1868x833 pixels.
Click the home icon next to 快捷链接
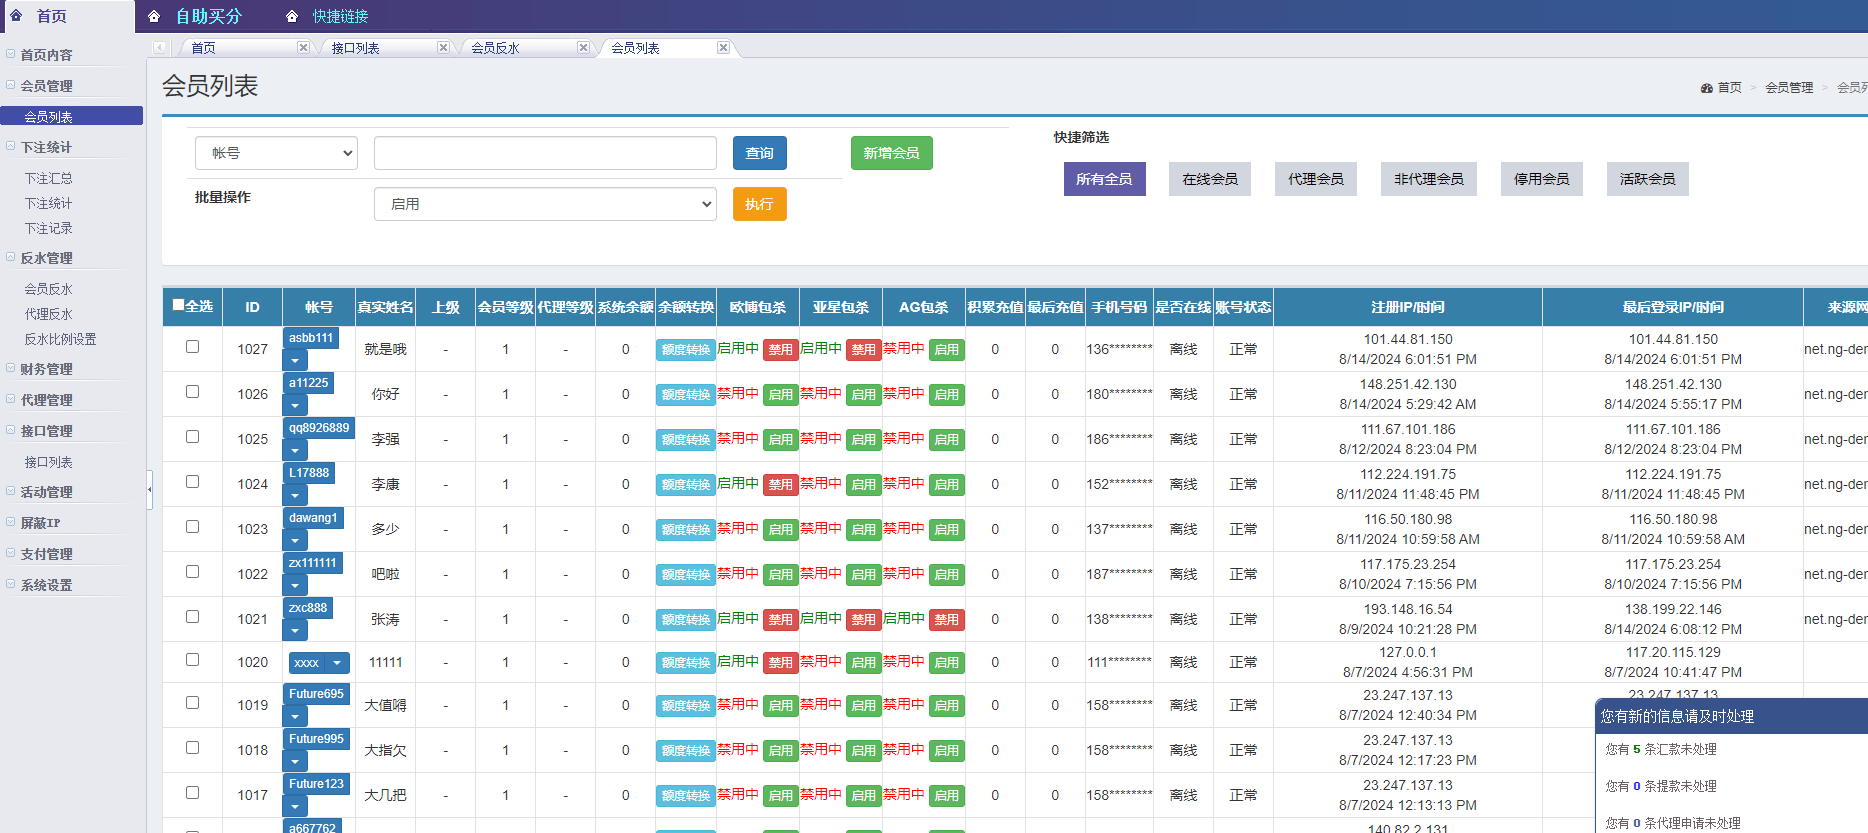click(292, 16)
